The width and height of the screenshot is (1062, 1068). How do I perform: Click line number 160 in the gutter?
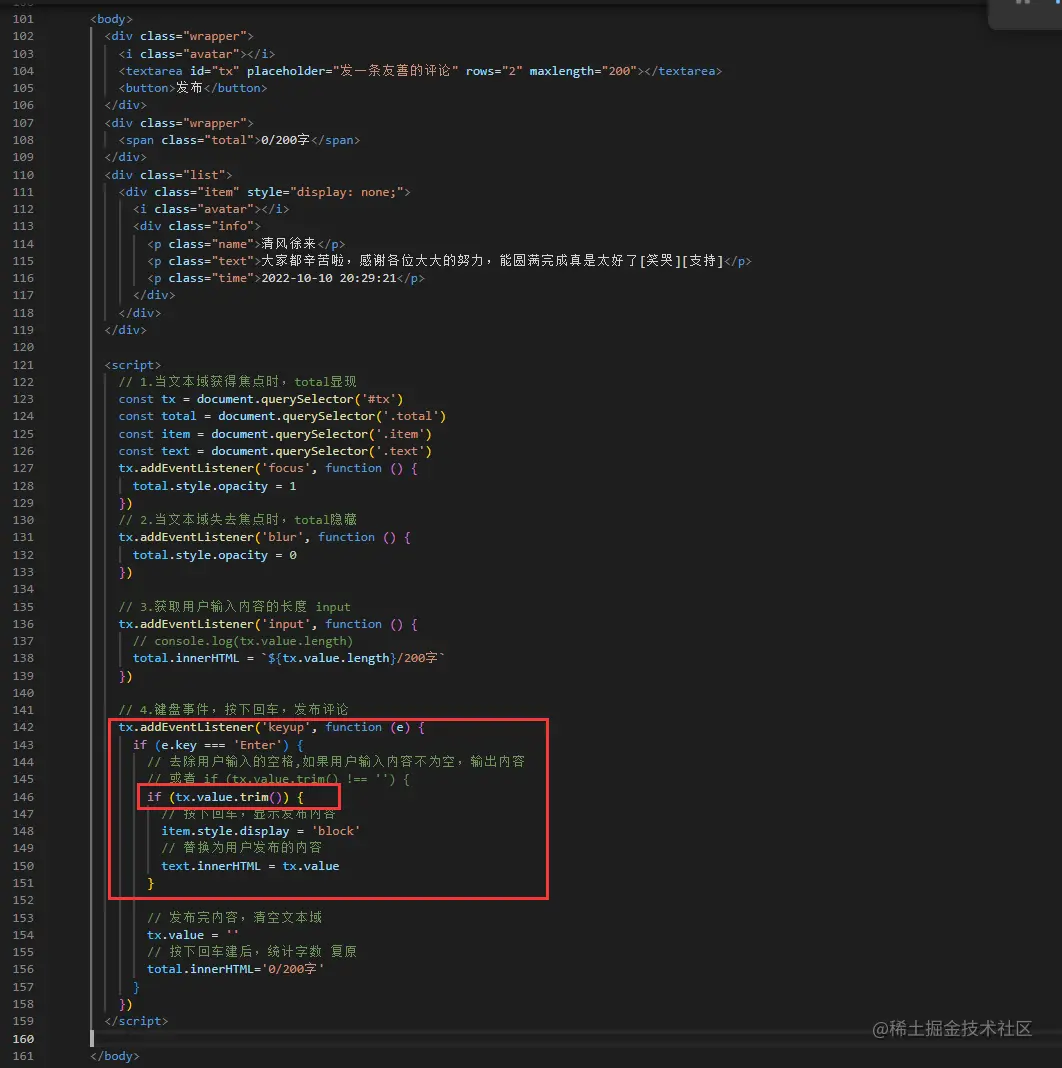pyautogui.click(x=22, y=1039)
